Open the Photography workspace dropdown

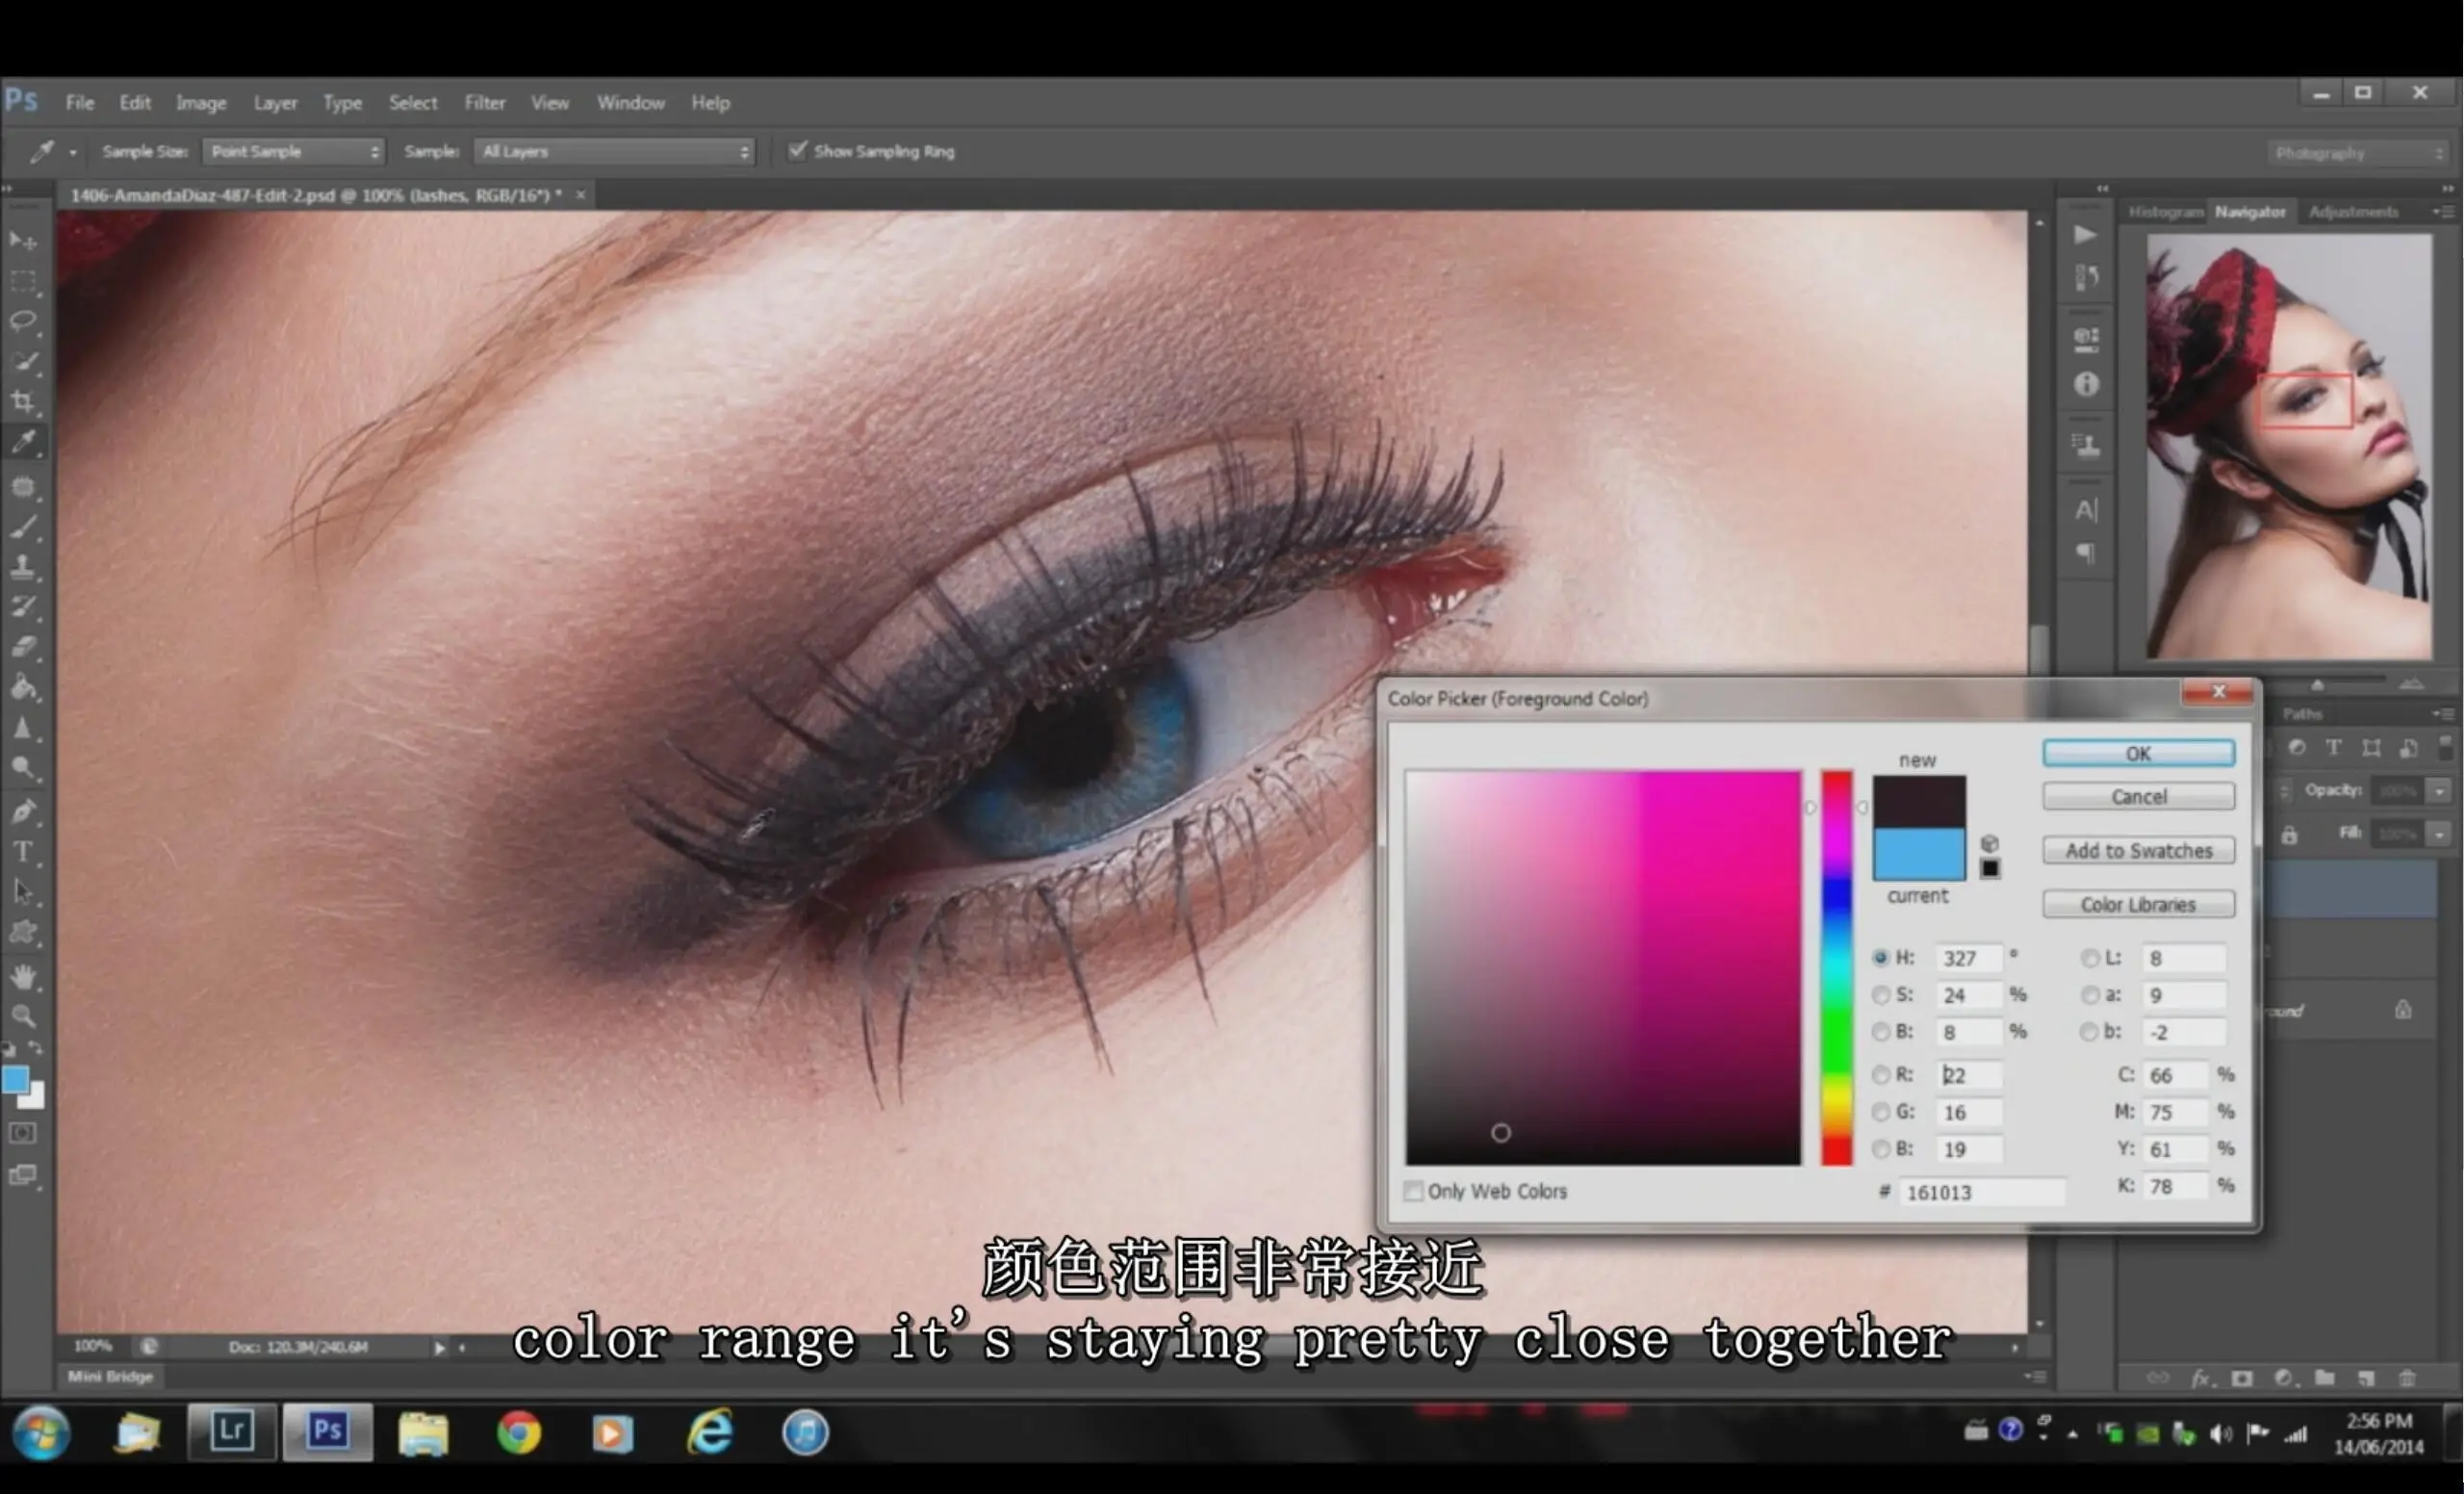pyautogui.click(x=2357, y=153)
